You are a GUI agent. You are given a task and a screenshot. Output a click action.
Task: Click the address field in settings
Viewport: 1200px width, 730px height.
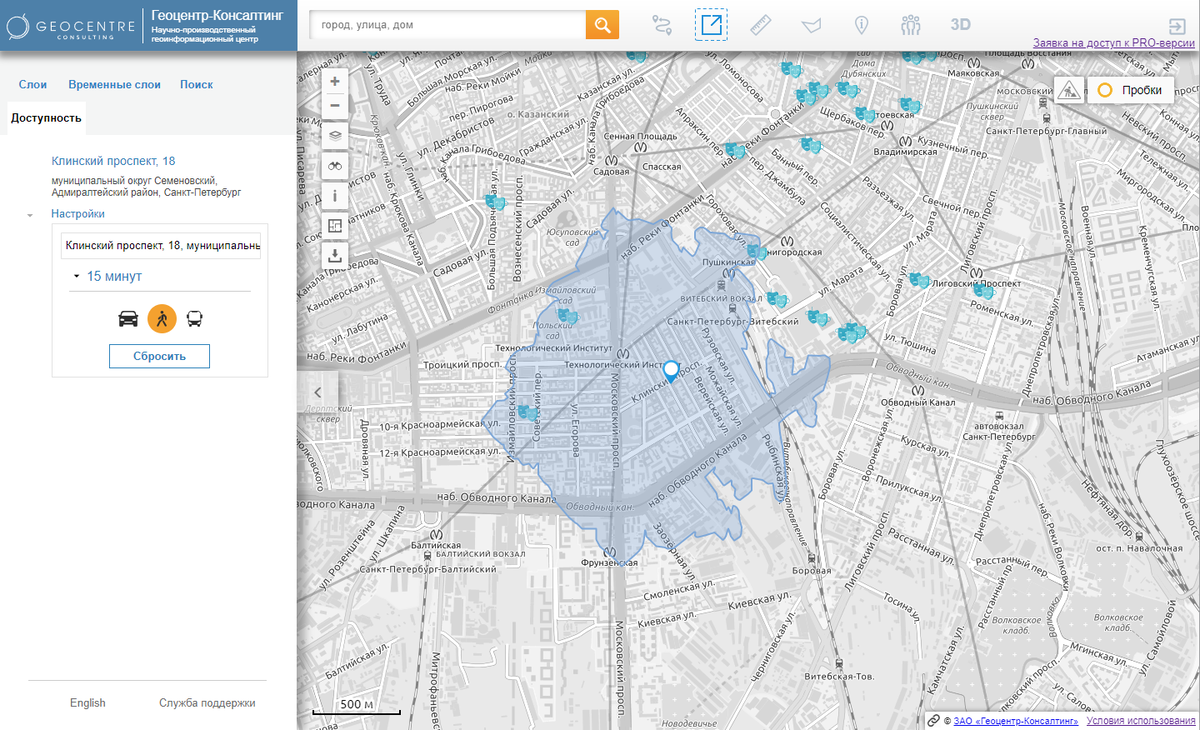point(161,246)
